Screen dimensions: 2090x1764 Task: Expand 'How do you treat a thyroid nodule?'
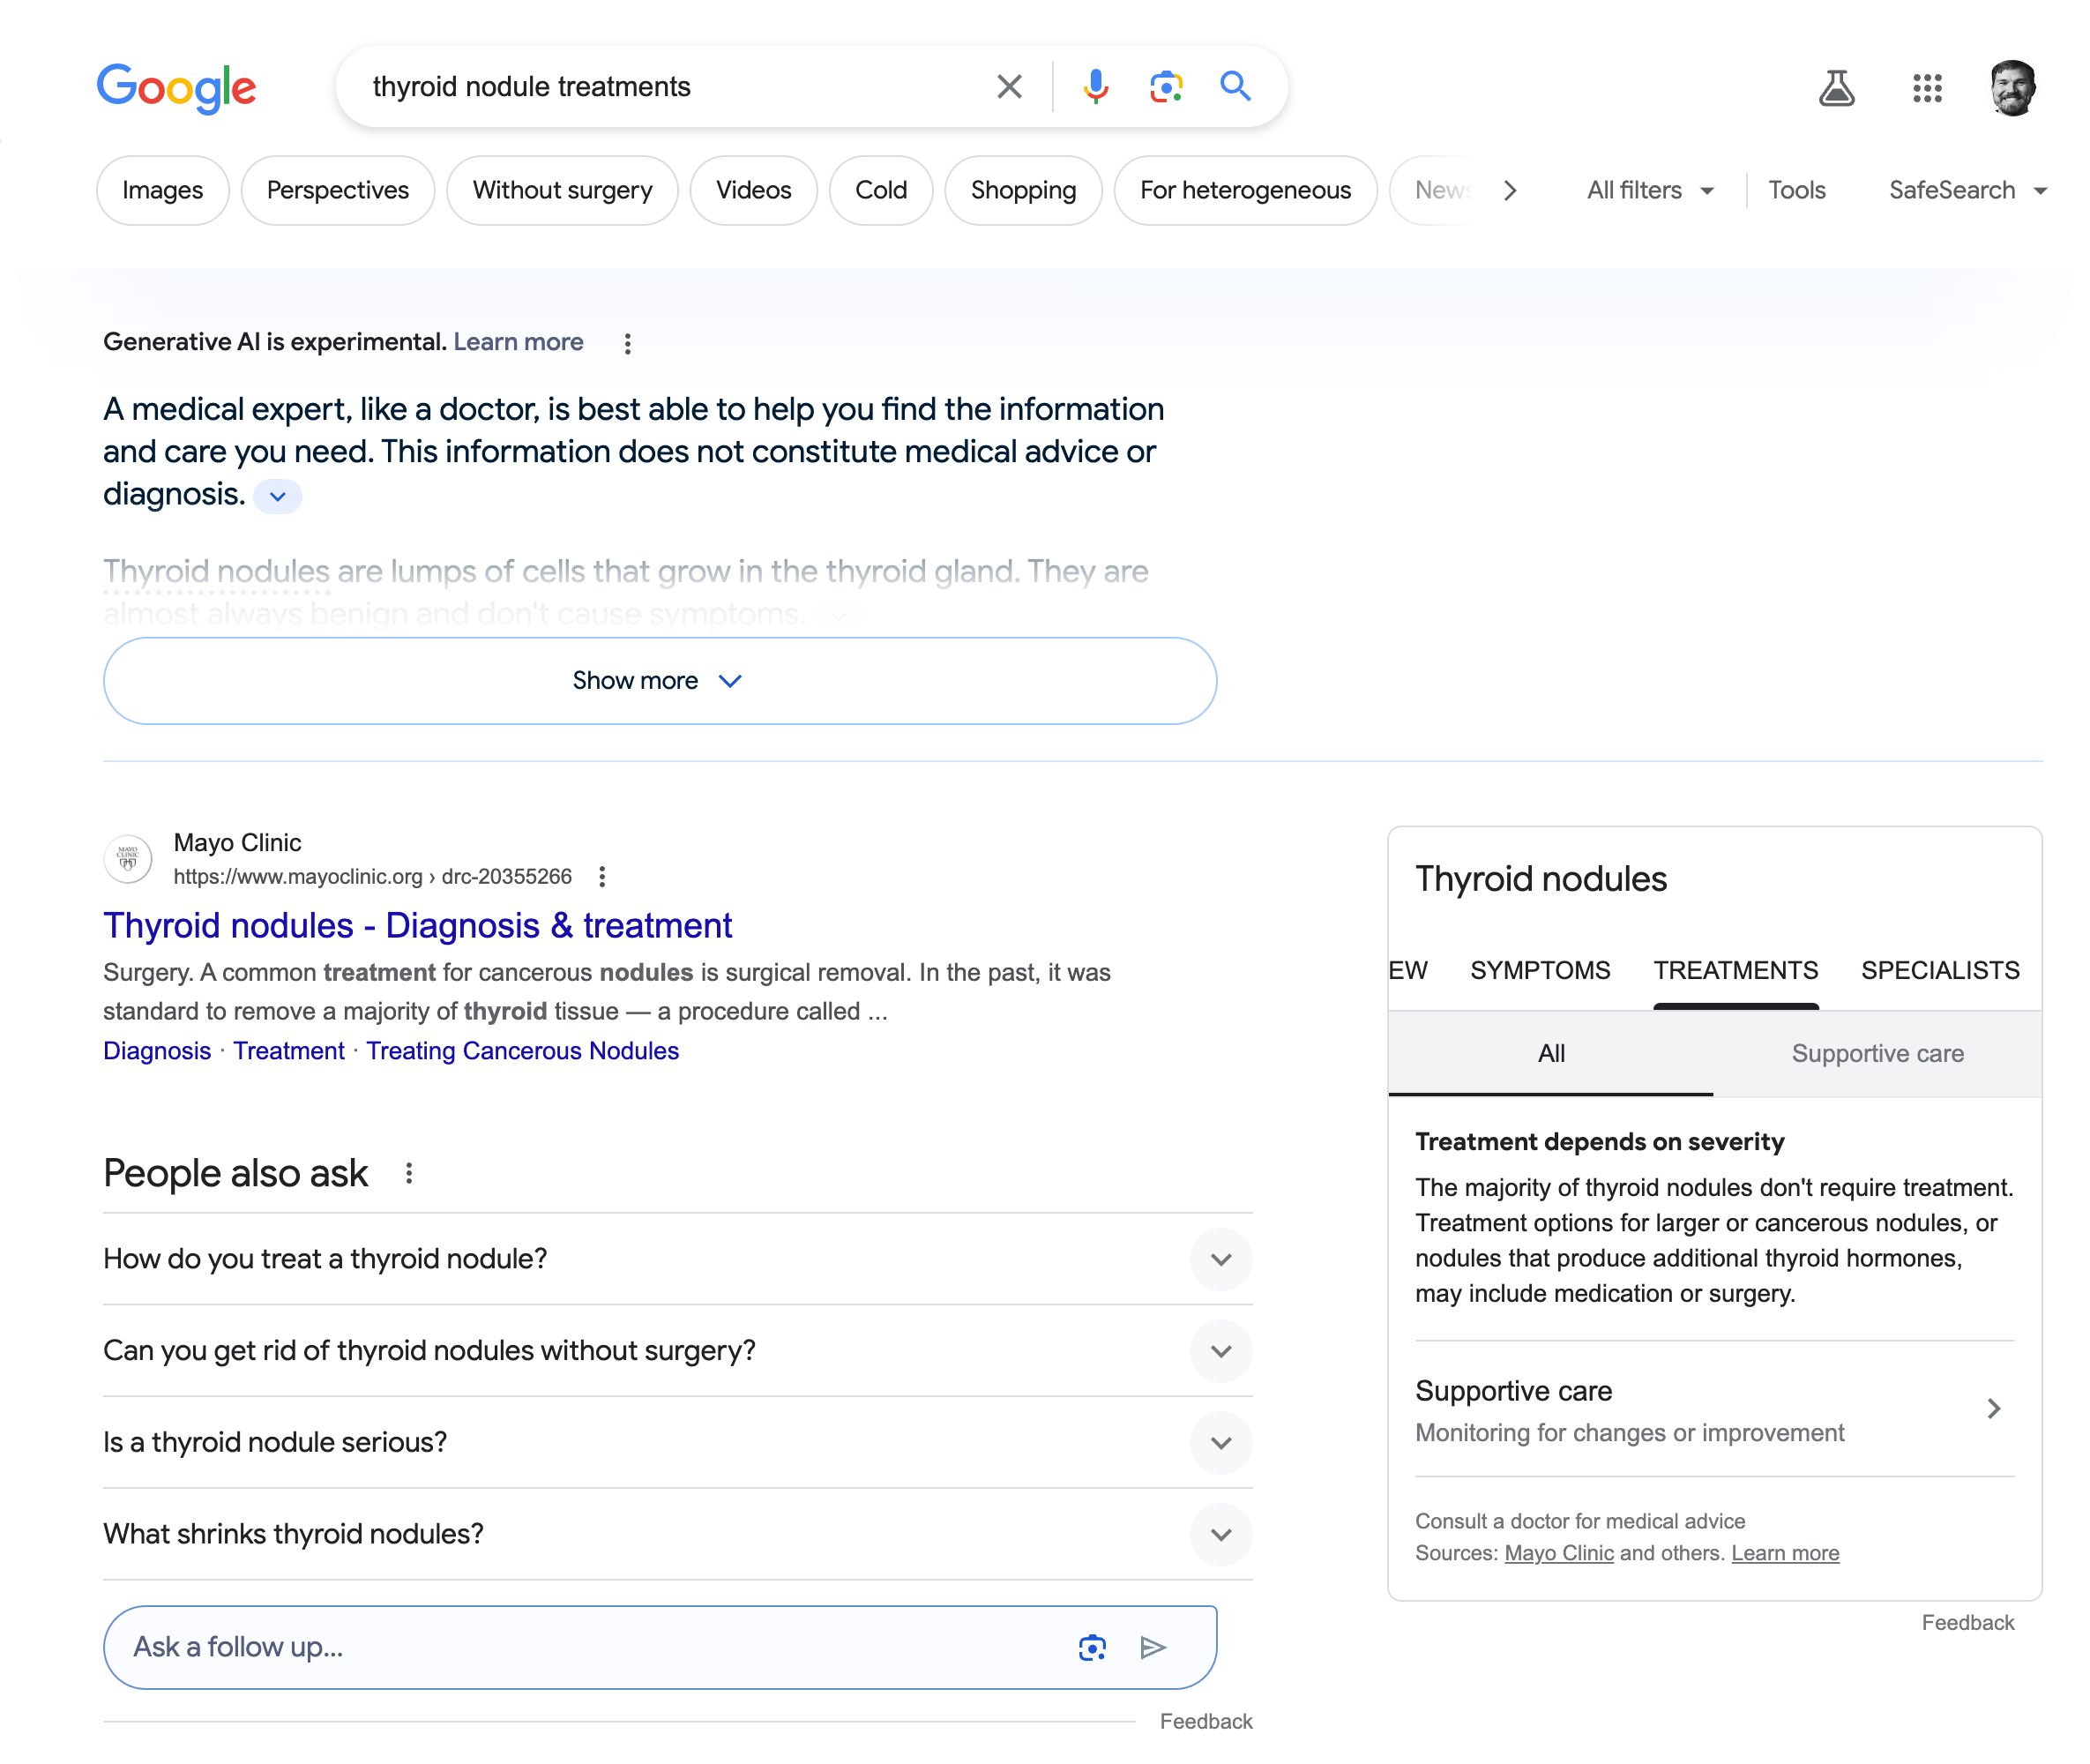[1220, 1259]
